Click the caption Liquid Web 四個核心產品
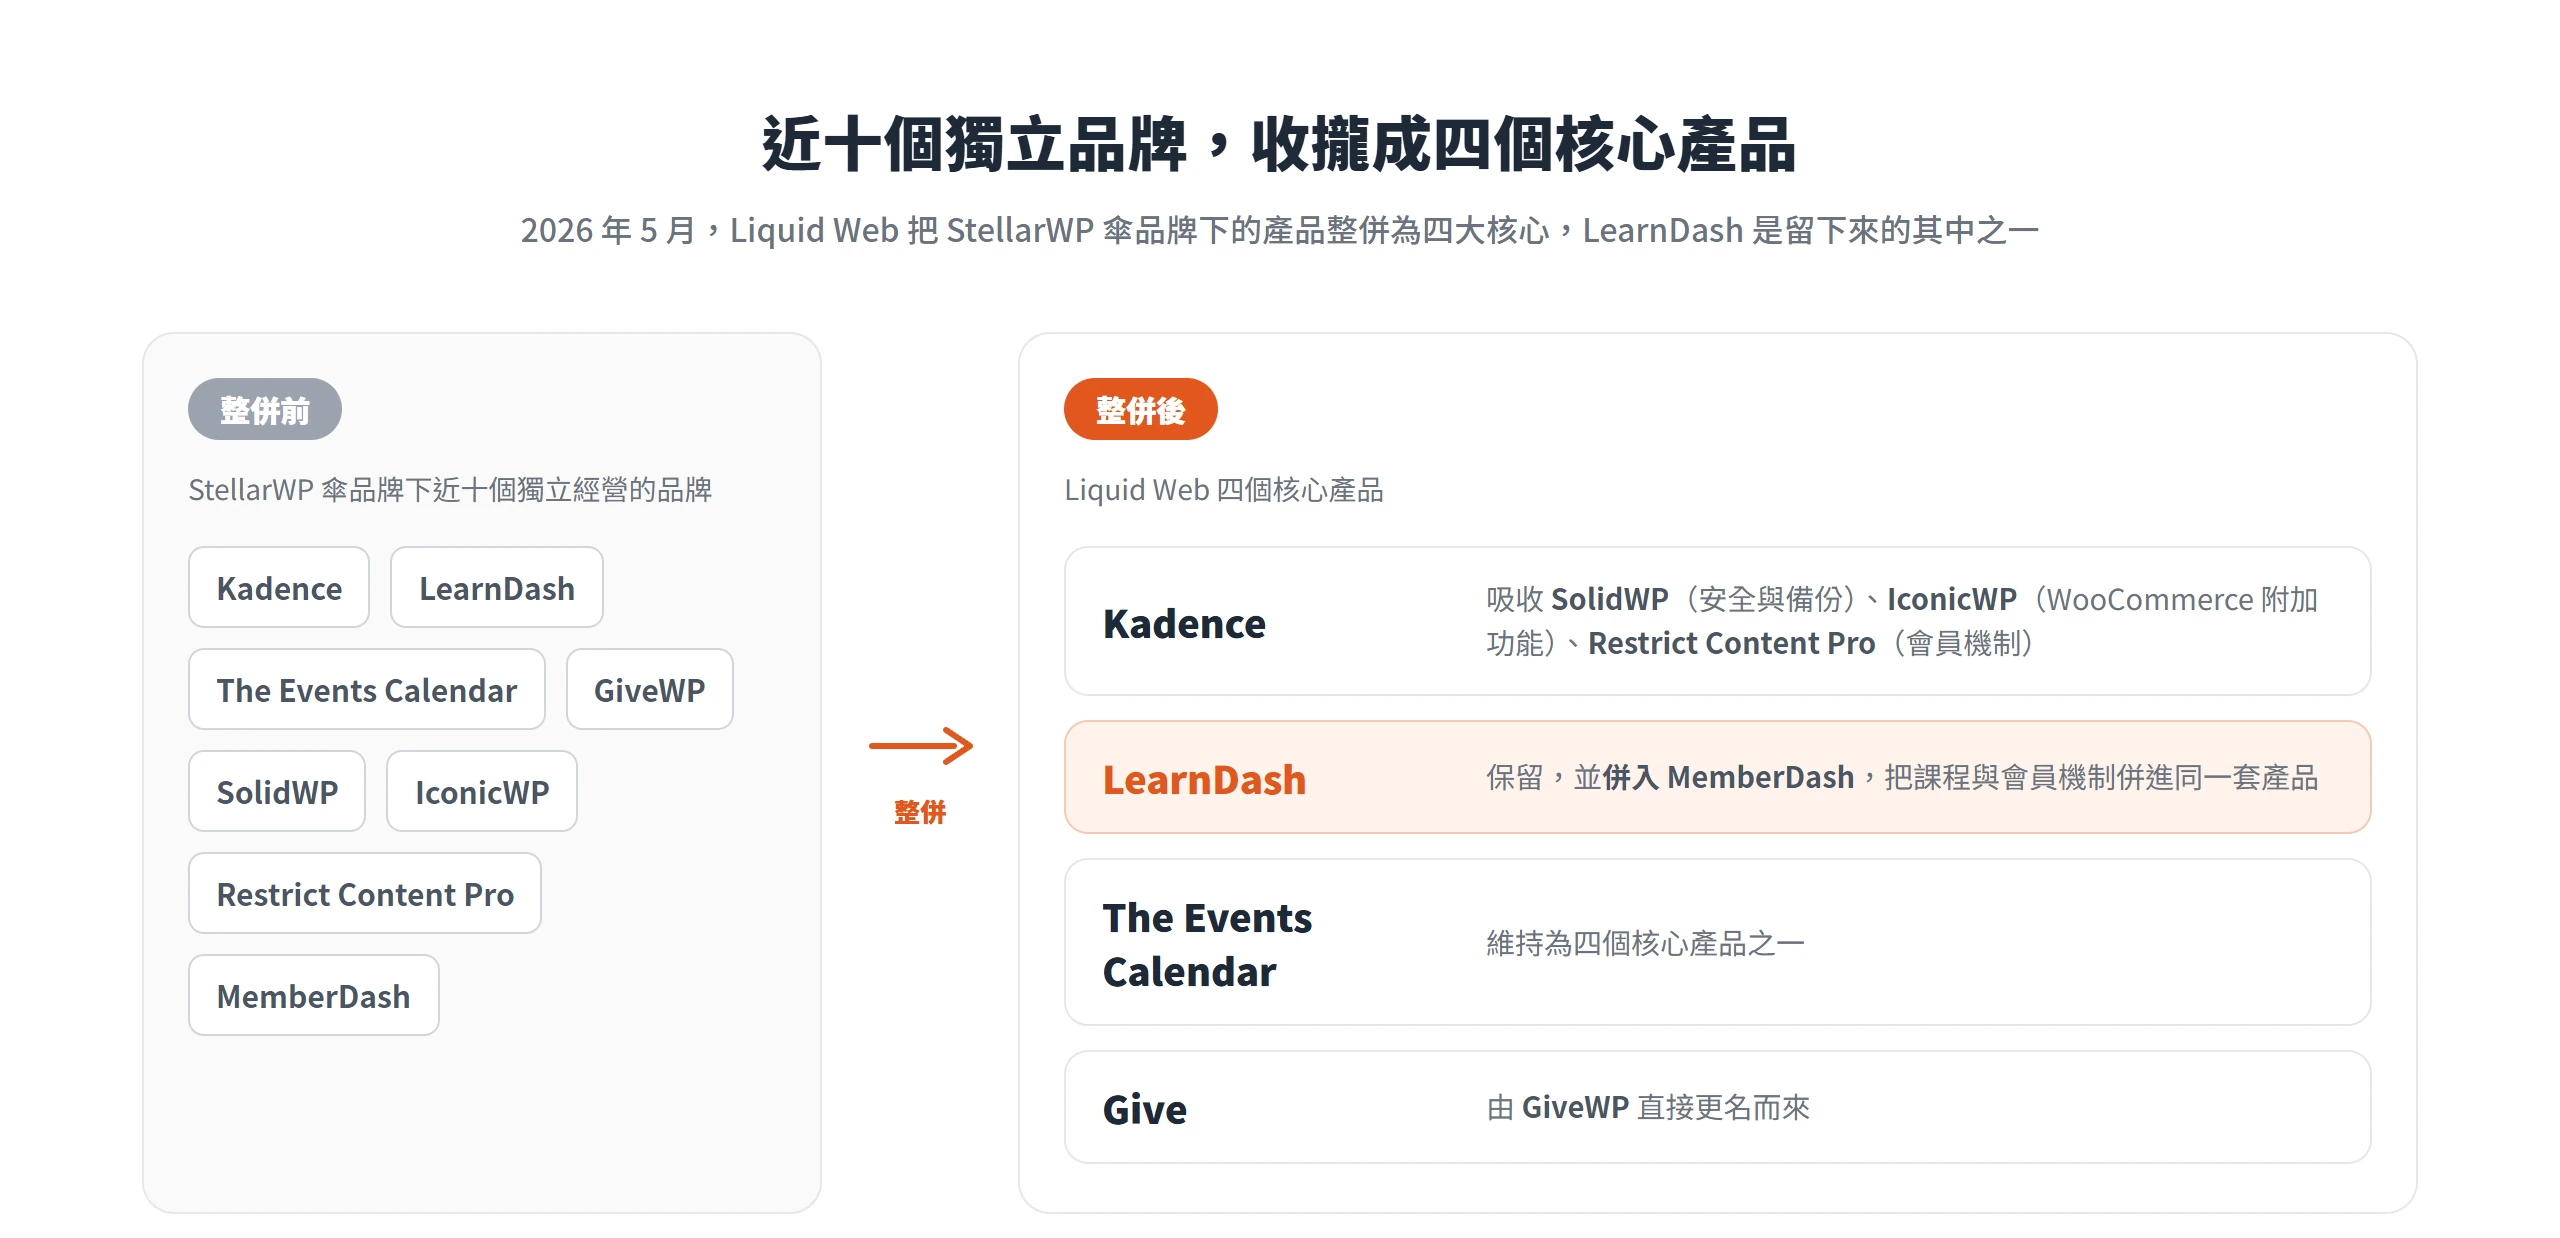This screenshot has height=1238, width=2560. click(1224, 489)
